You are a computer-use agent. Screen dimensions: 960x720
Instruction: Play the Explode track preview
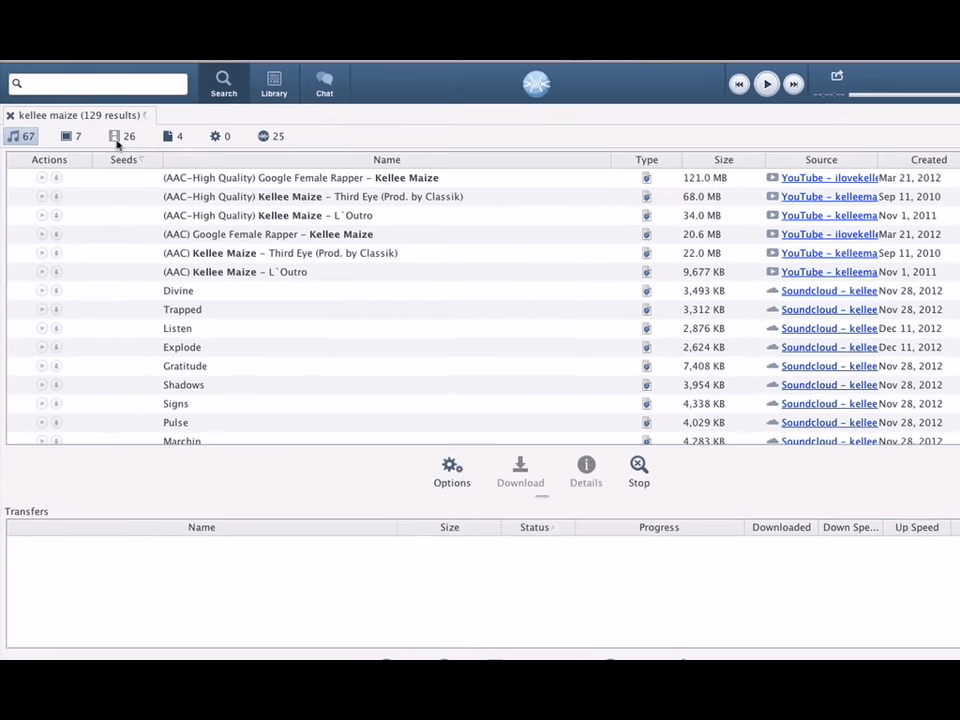(x=42, y=347)
